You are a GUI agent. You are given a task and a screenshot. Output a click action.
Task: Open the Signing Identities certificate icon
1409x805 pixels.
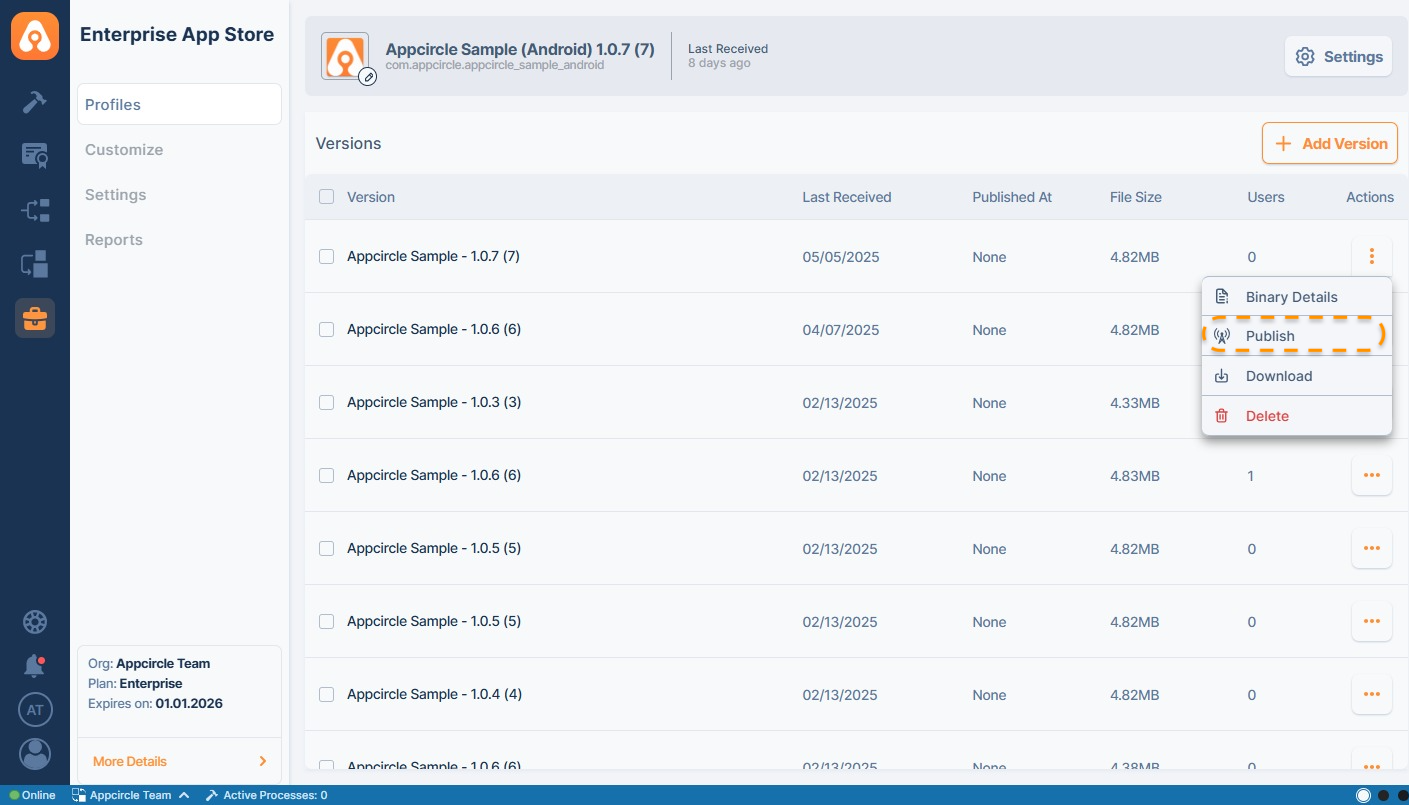click(35, 155)
